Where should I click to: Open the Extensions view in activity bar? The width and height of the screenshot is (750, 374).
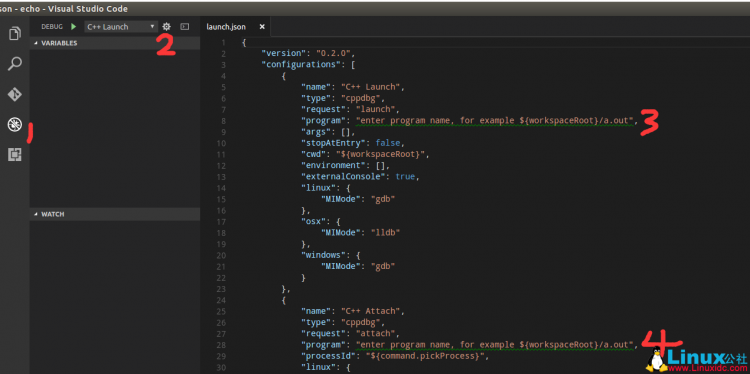(15, 154)
